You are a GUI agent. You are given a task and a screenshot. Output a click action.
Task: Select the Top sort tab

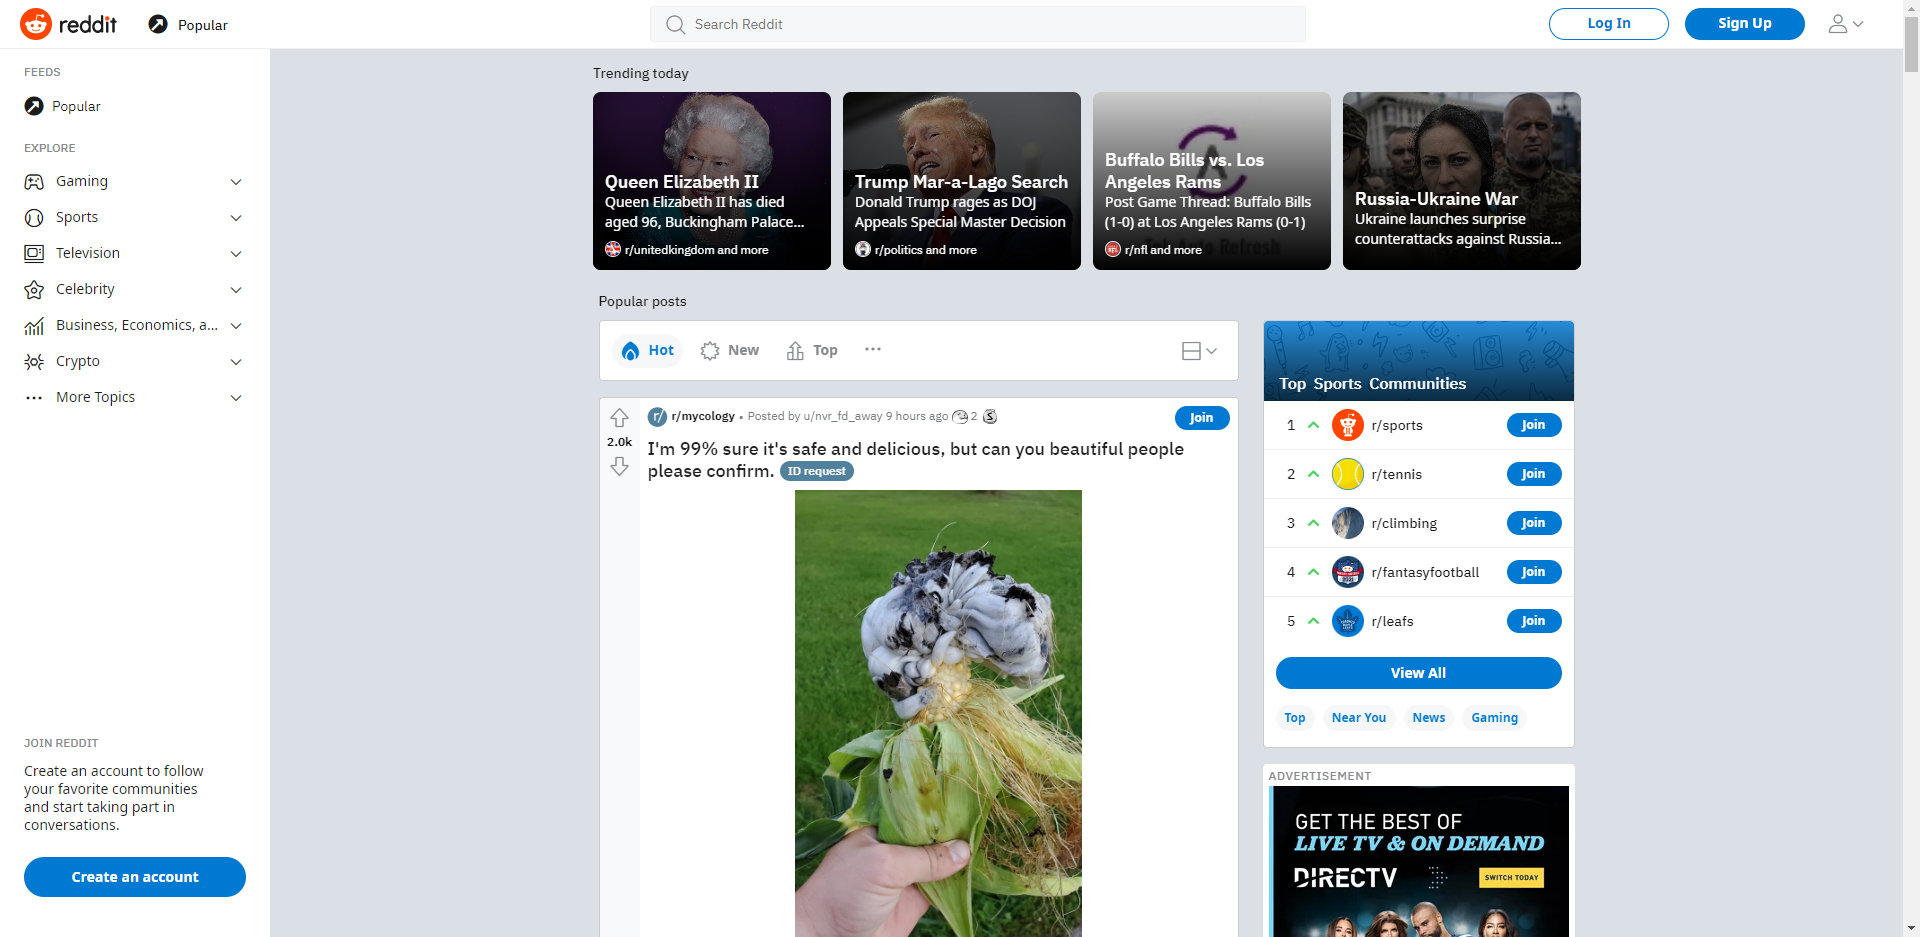click(812, 351)
